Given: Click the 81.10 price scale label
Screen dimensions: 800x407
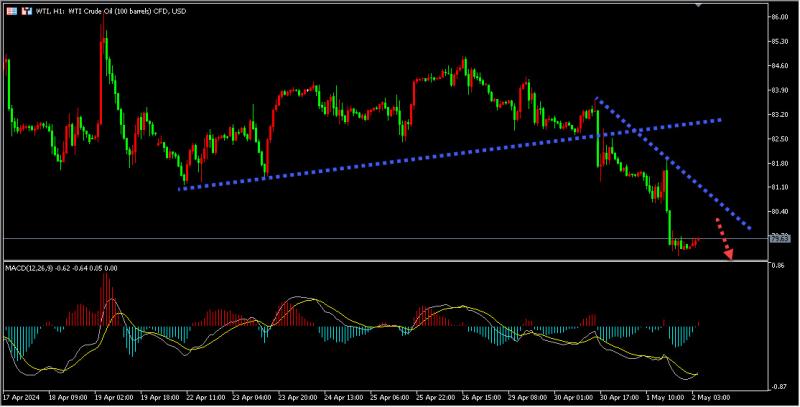Looking at the screenshot, I should [x=781, y=187].
